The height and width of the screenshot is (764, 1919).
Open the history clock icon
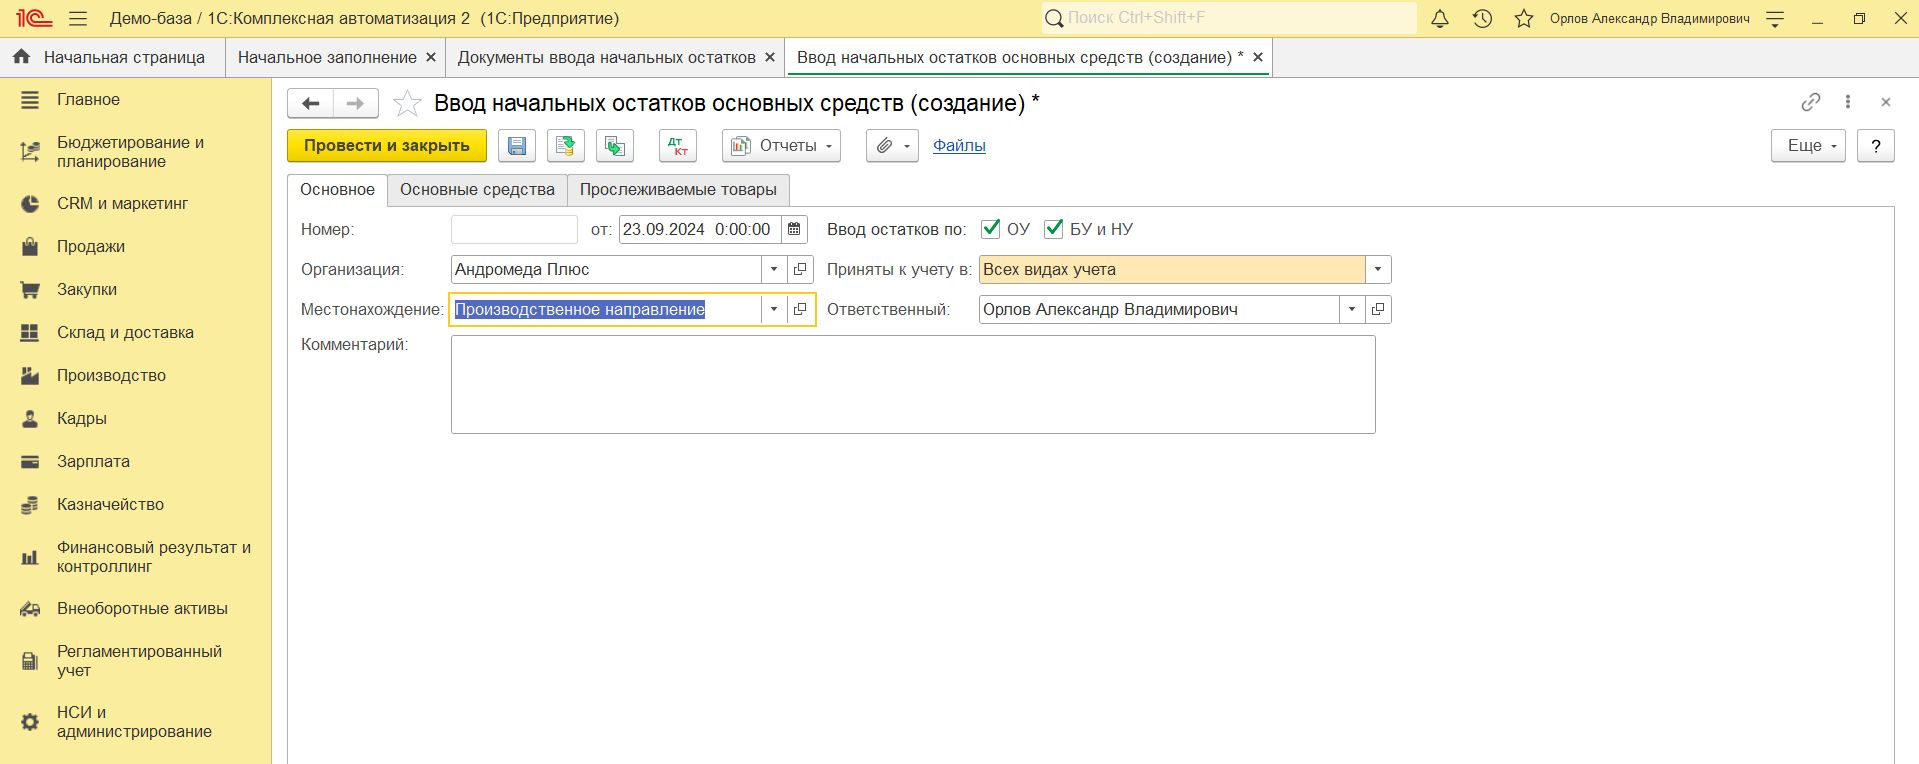pyautogui.click(x=1482, y=18)
